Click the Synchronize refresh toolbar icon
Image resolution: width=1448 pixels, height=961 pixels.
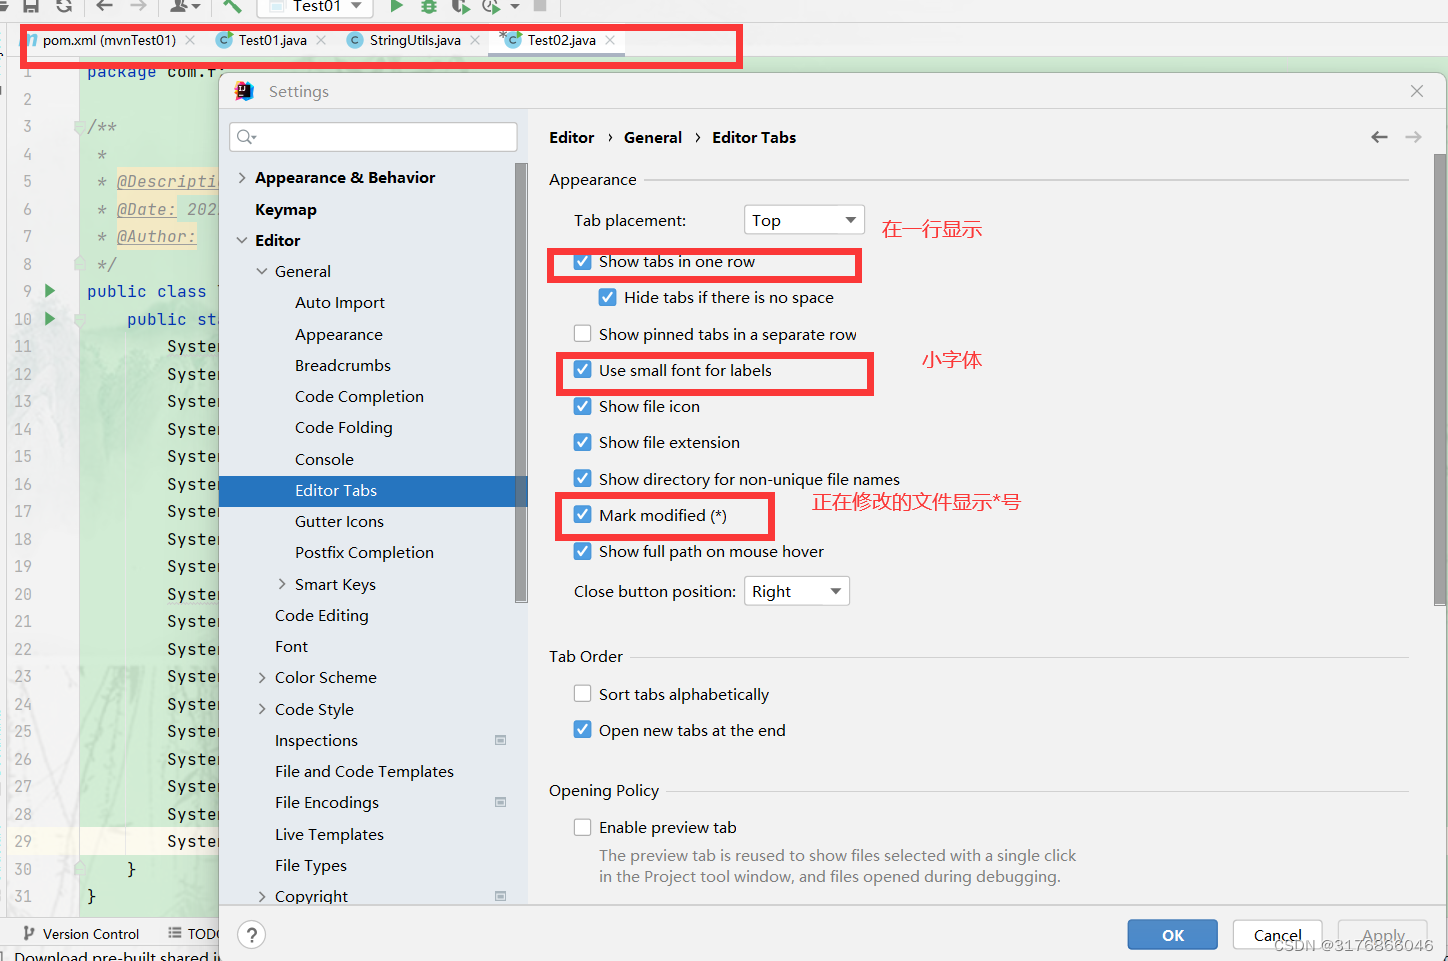[63, 5]
